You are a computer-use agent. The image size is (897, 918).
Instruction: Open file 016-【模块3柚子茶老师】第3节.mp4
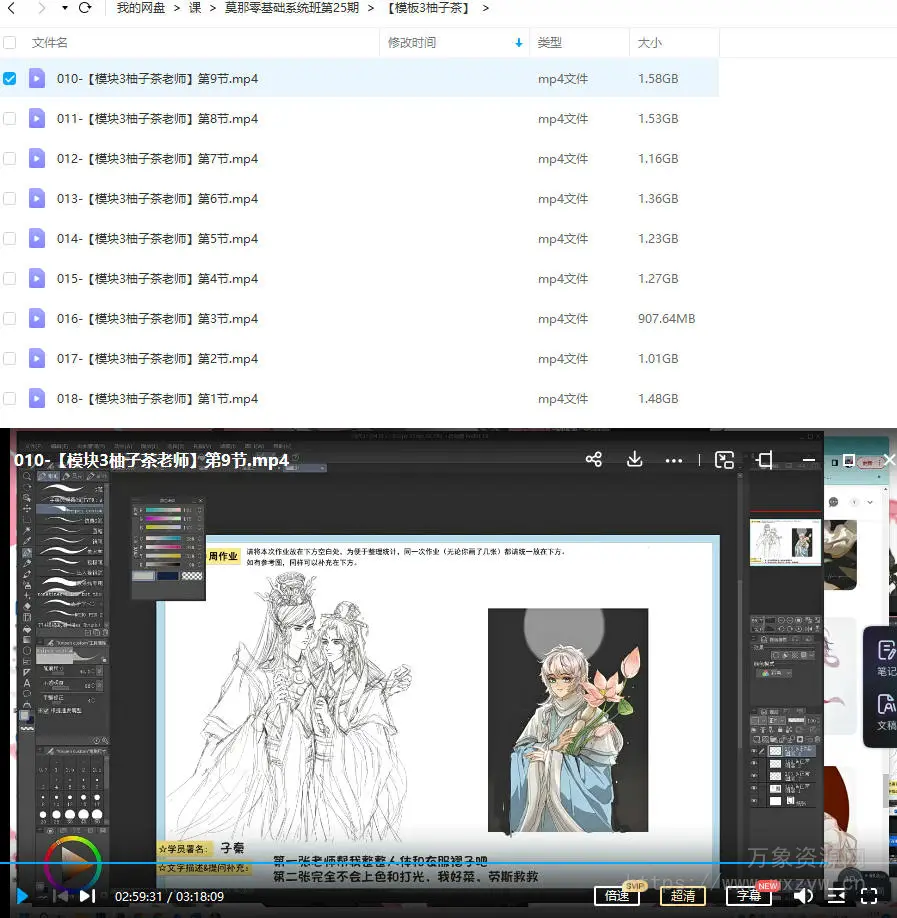(157, 319)
